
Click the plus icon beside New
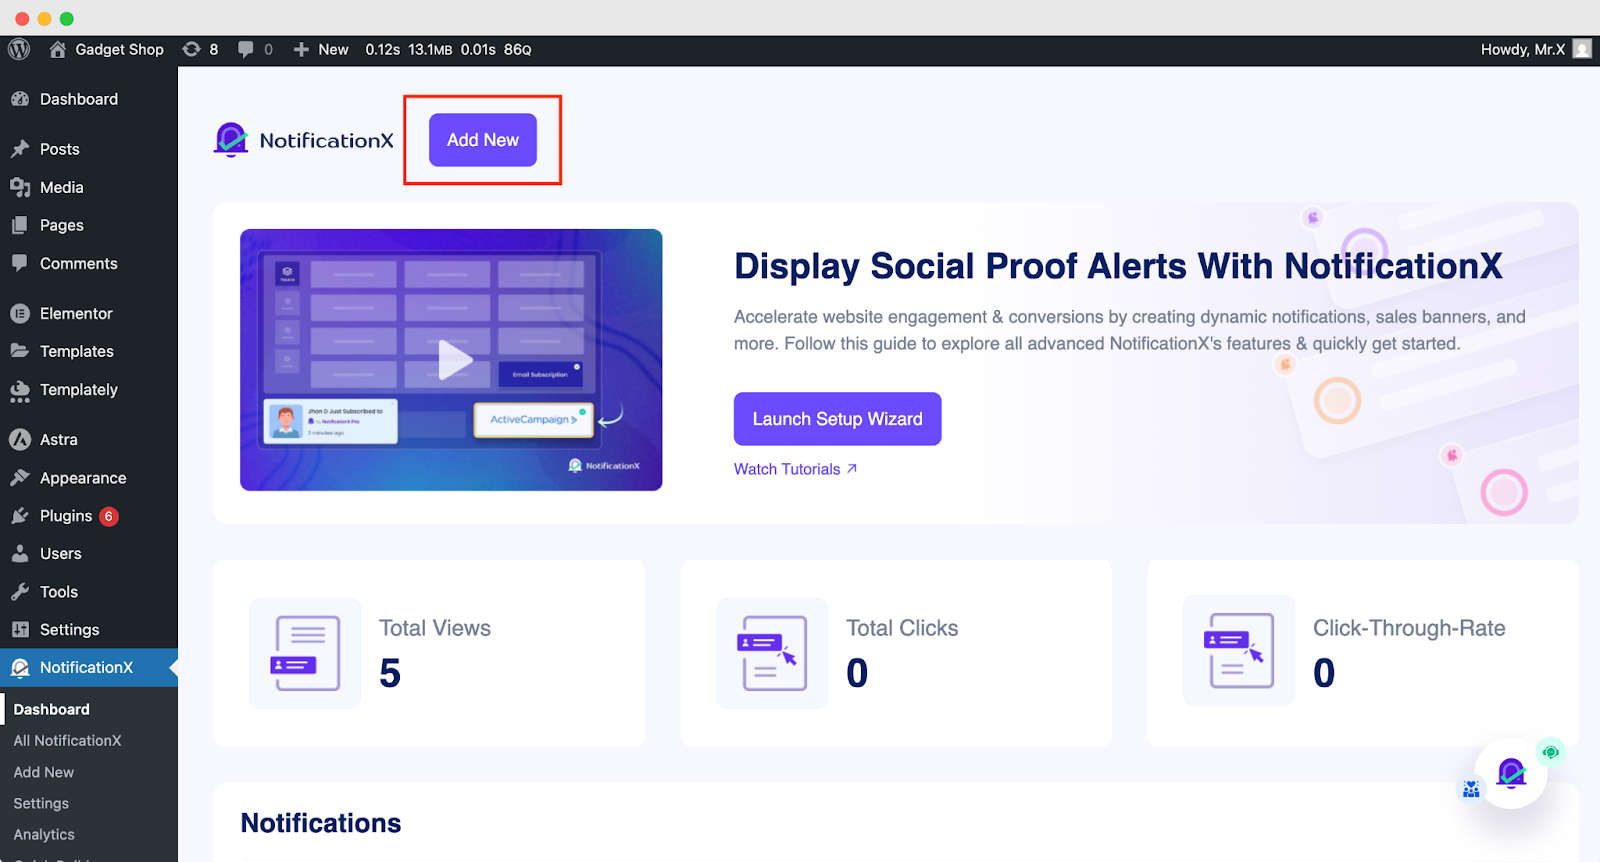tap(301, 49)
